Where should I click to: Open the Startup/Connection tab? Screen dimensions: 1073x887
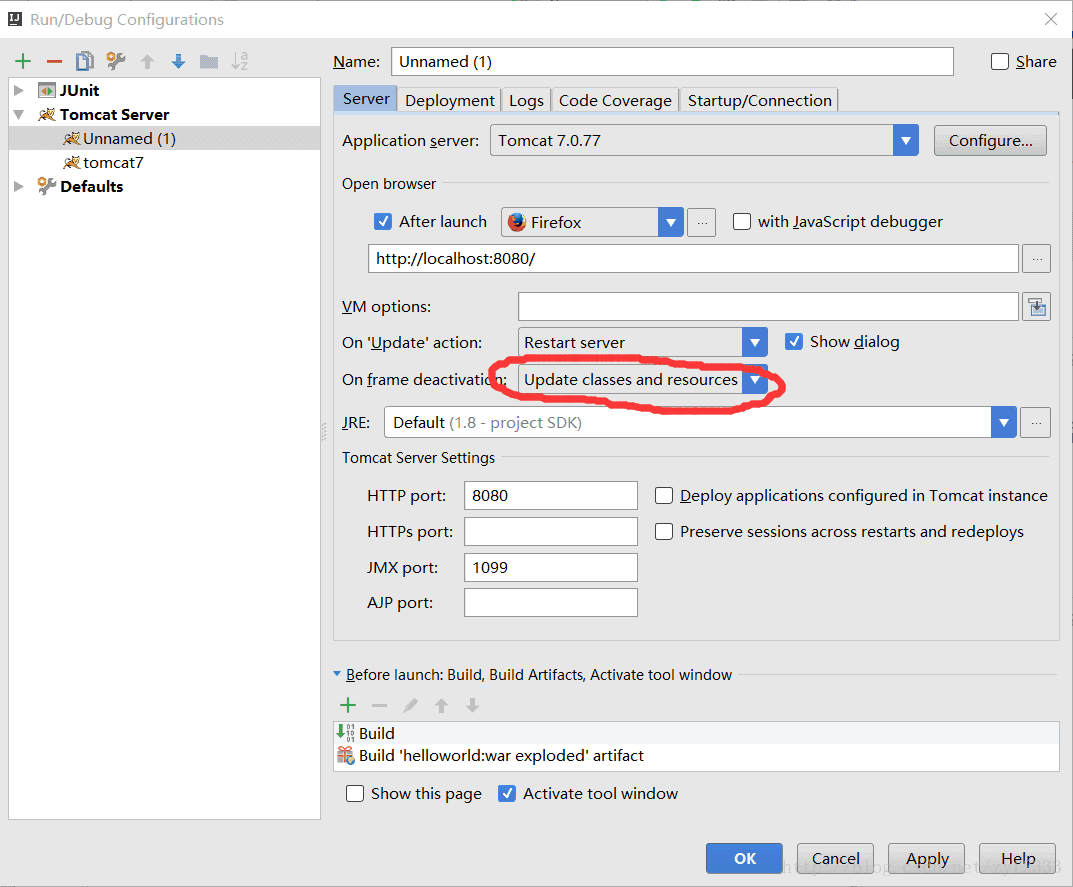760,101
